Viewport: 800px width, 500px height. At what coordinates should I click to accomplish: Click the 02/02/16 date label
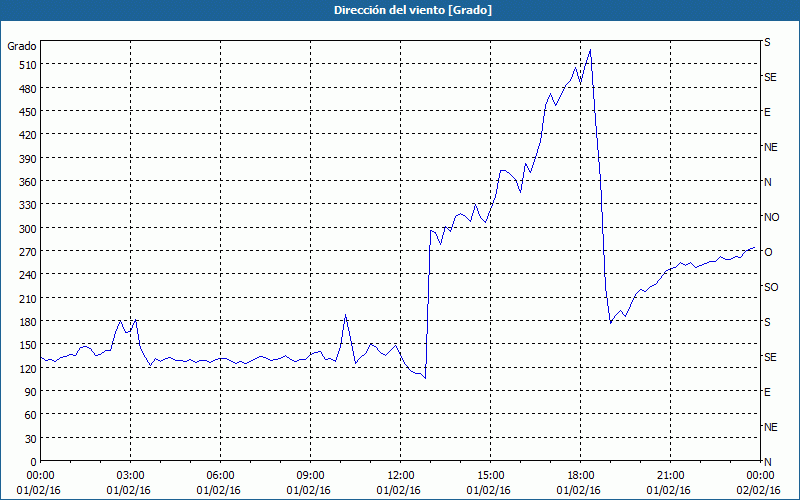pyautogui.click(x=758, y=490)
